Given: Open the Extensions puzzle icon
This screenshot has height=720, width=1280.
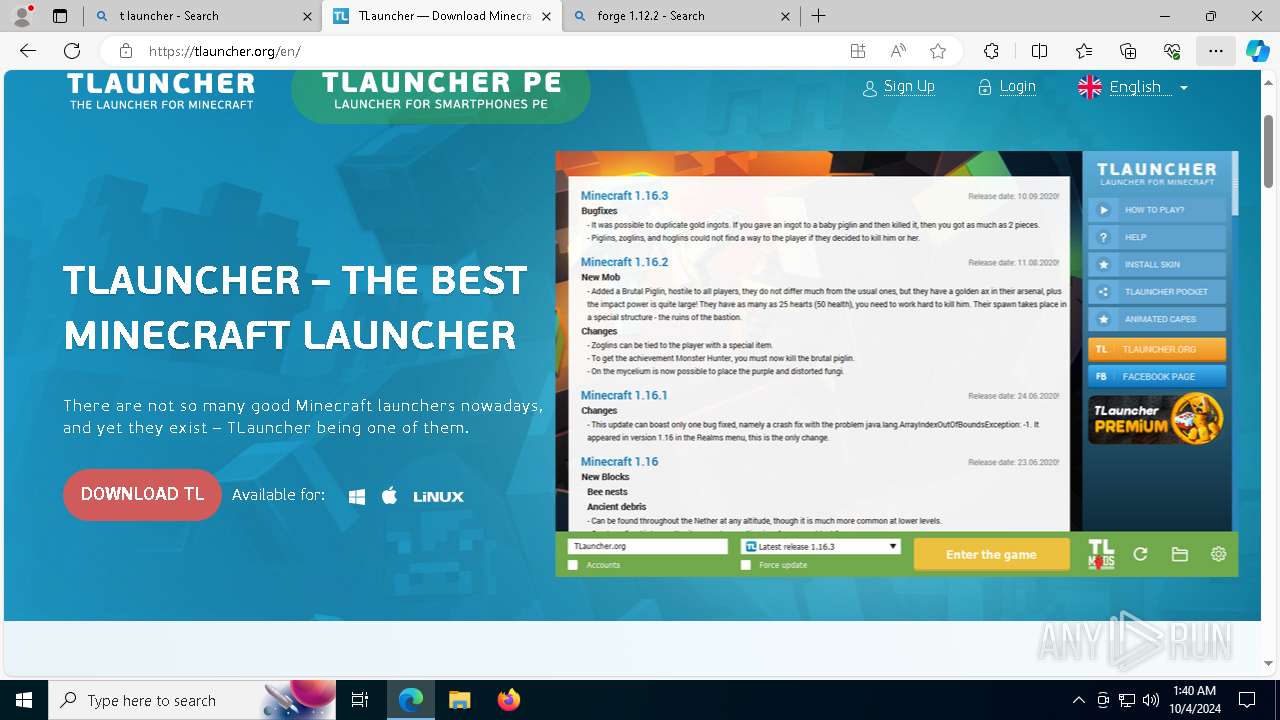Looking at the screenshot, I should pos(991,51).
